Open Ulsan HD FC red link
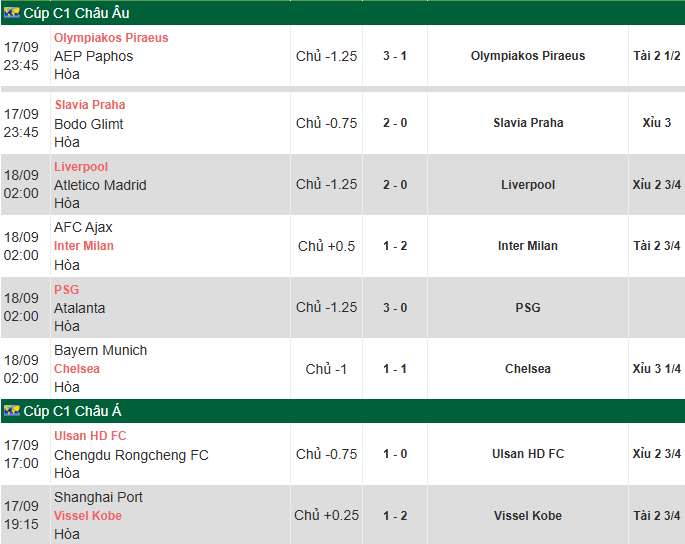 click(90, 436)
